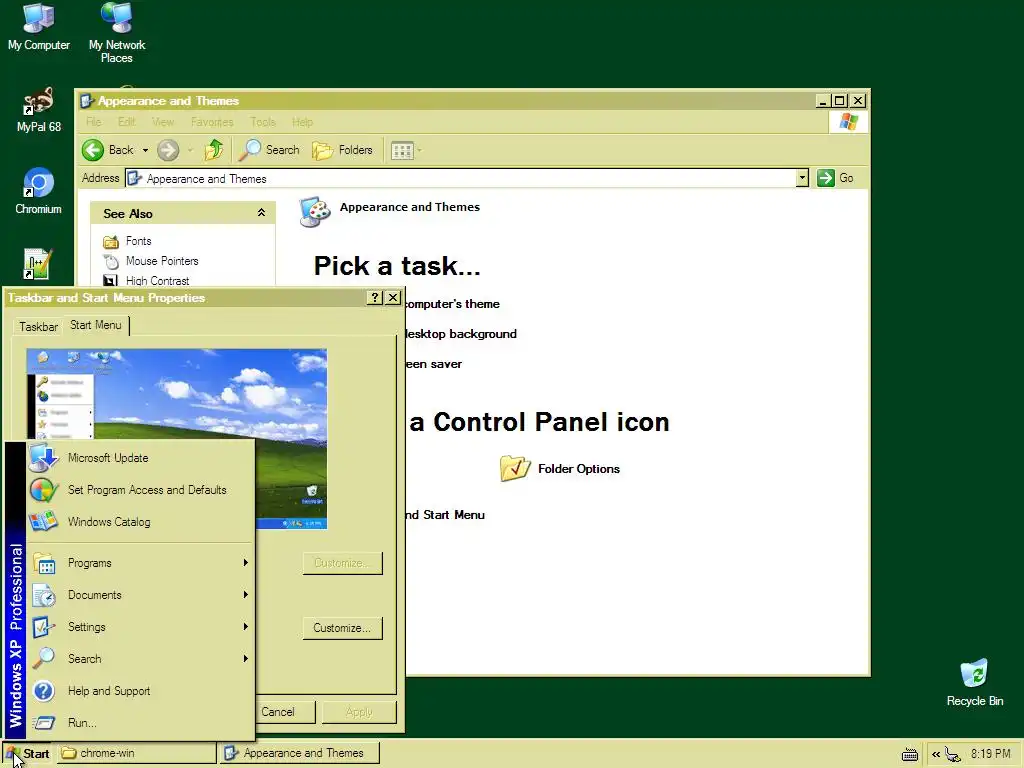Screen dimensions: 1024x768
Task: Open the Edit menu in Explorer
Action: (127, 122)
